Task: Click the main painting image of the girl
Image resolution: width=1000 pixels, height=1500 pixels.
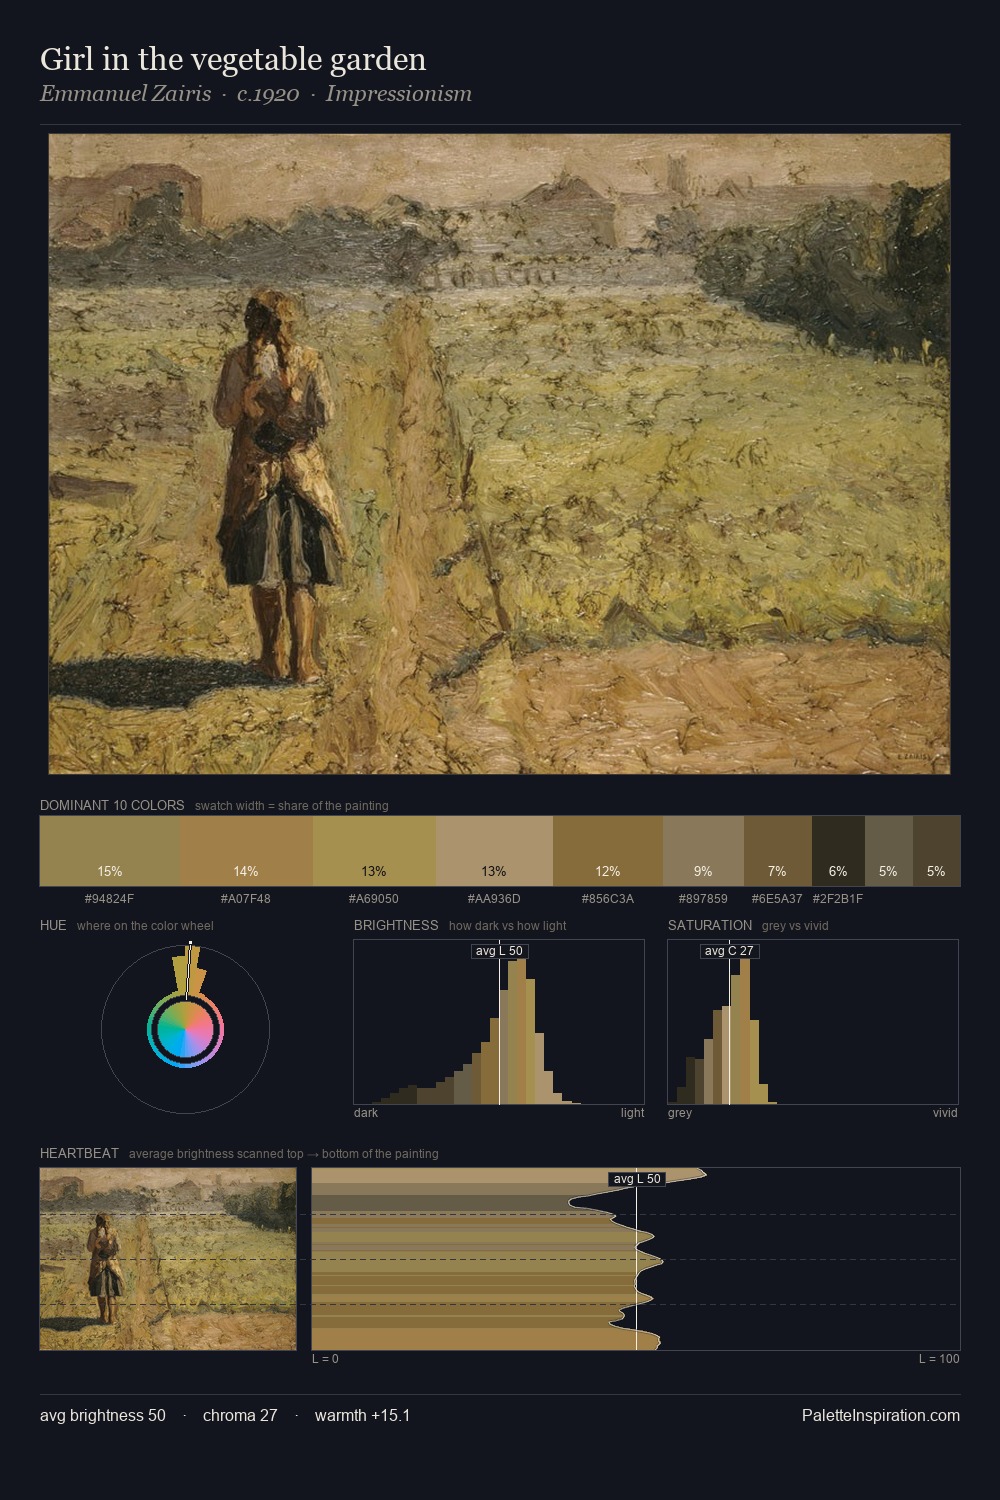Action: click(499, 454)
